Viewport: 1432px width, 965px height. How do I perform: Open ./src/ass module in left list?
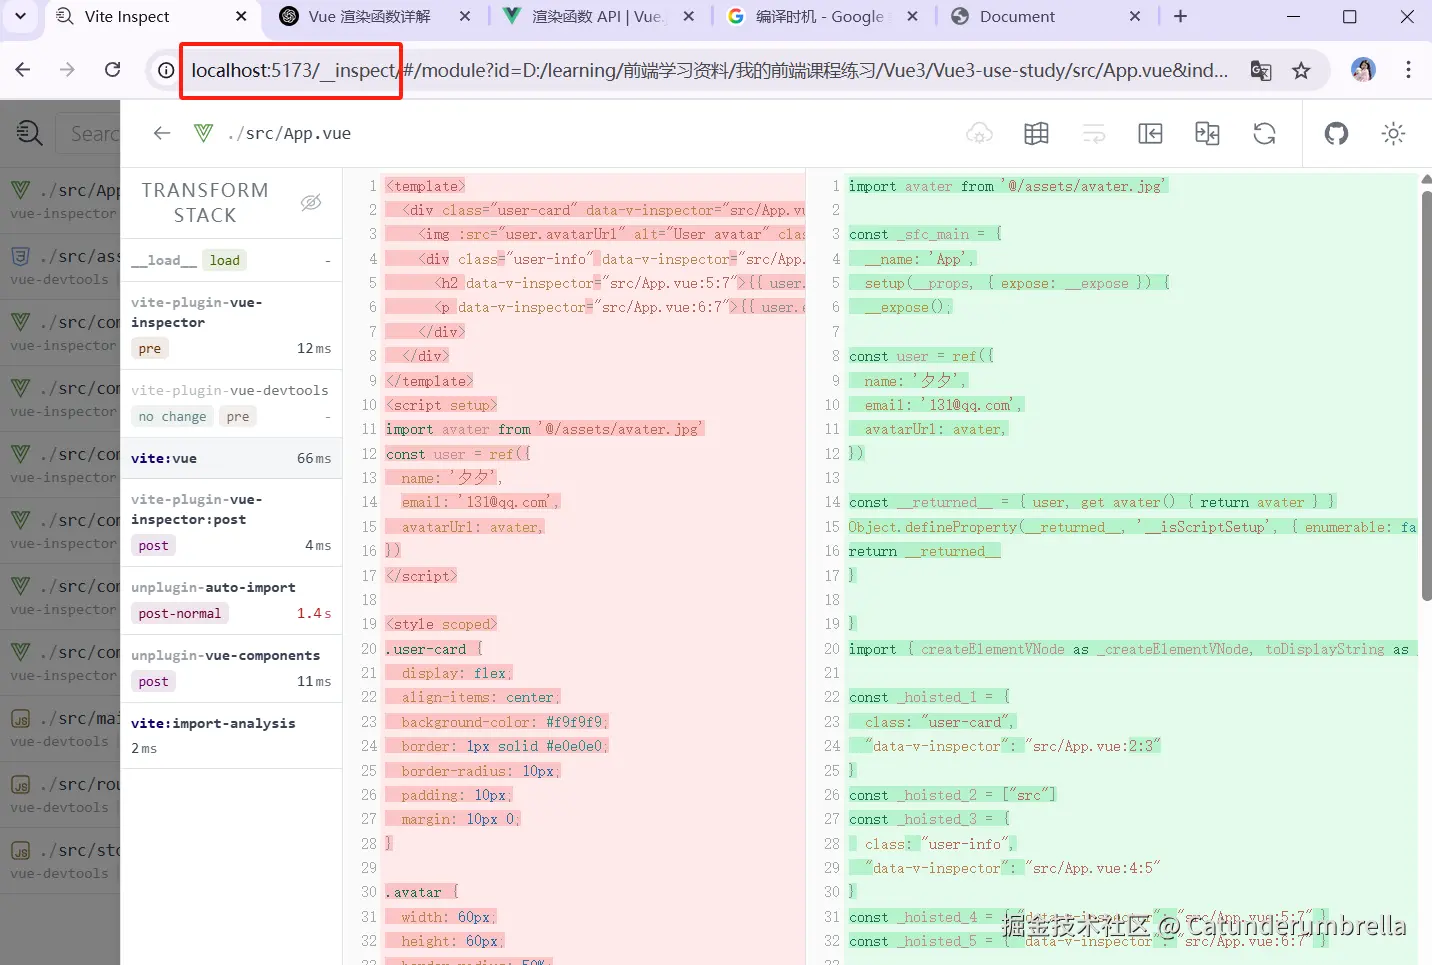click(x=60, y=266)
